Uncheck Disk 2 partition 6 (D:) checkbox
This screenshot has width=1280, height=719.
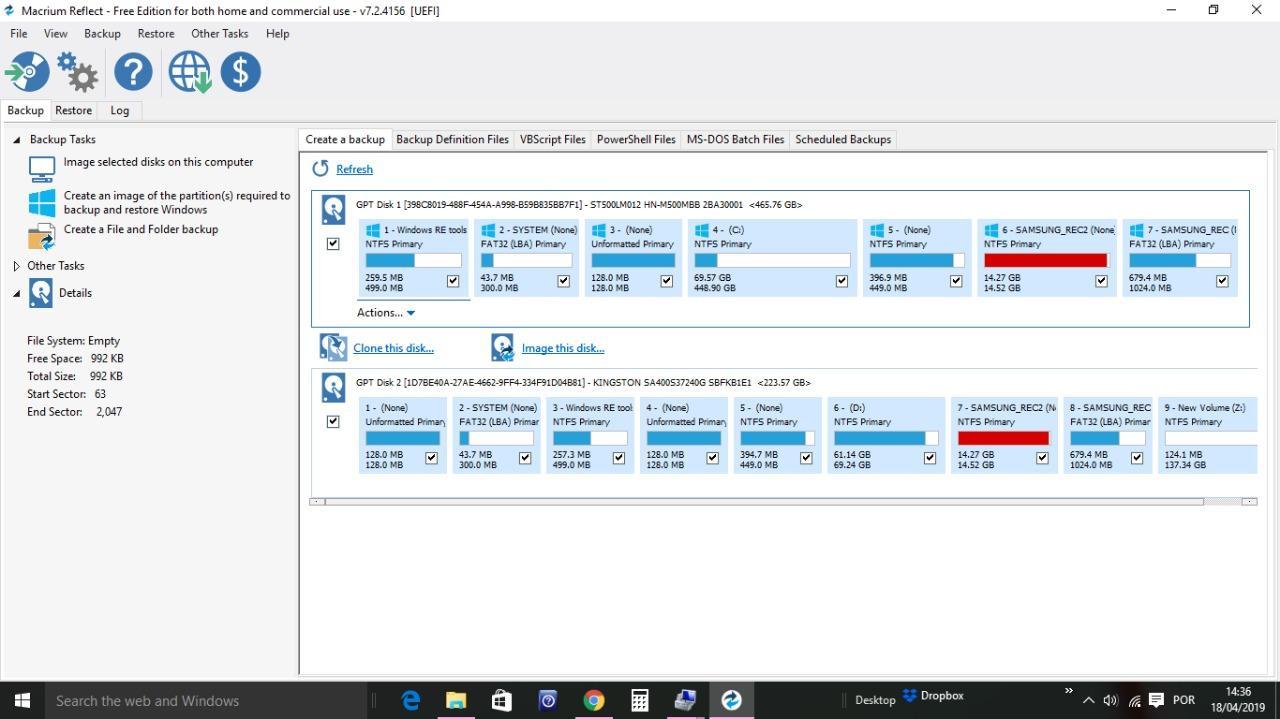click(929, 458)
